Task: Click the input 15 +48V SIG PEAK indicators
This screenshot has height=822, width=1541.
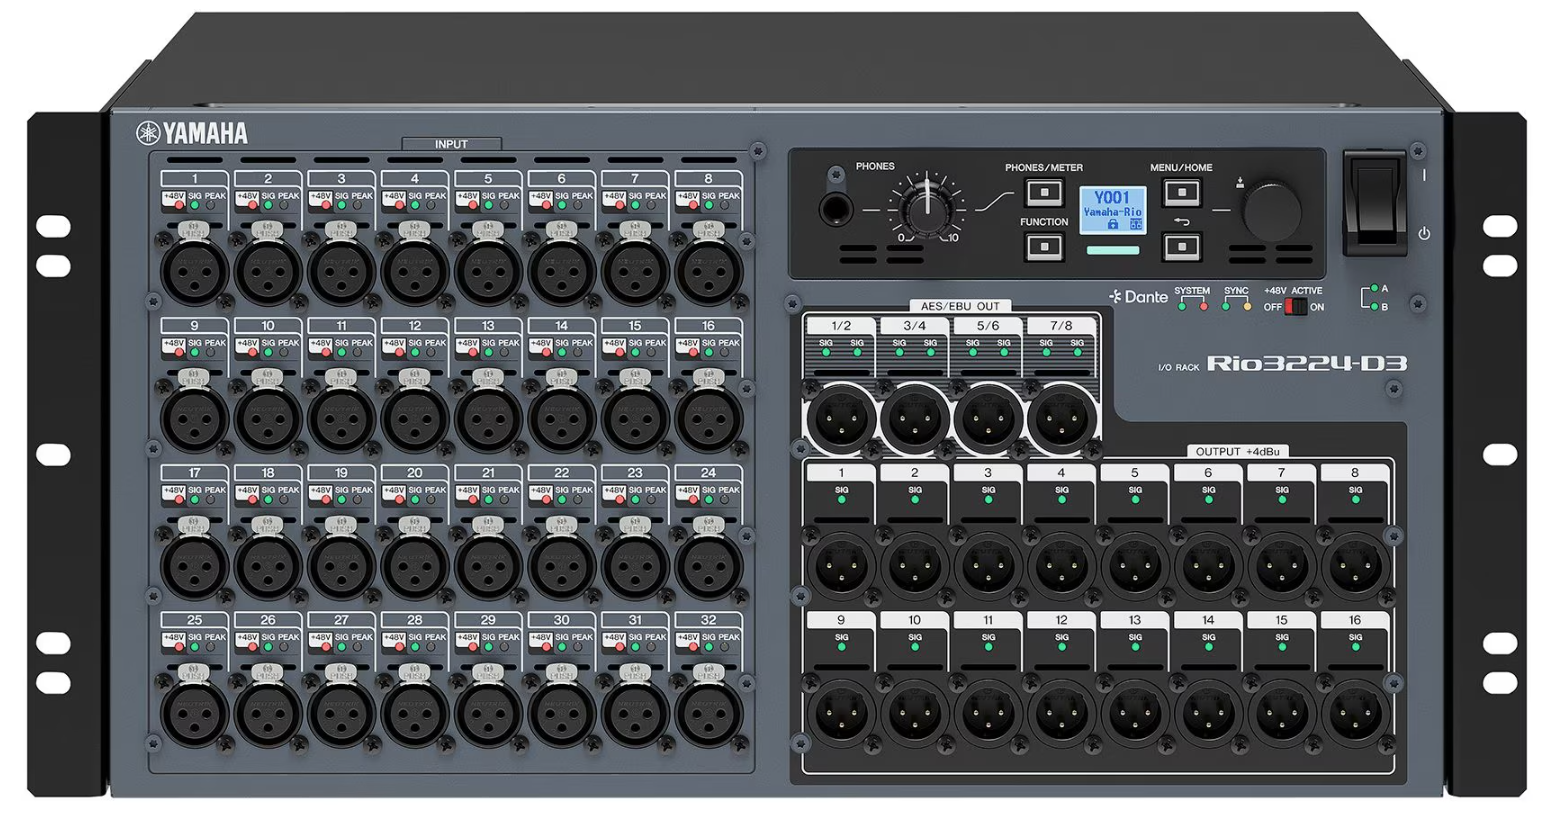Action: [x=635, y=347]
